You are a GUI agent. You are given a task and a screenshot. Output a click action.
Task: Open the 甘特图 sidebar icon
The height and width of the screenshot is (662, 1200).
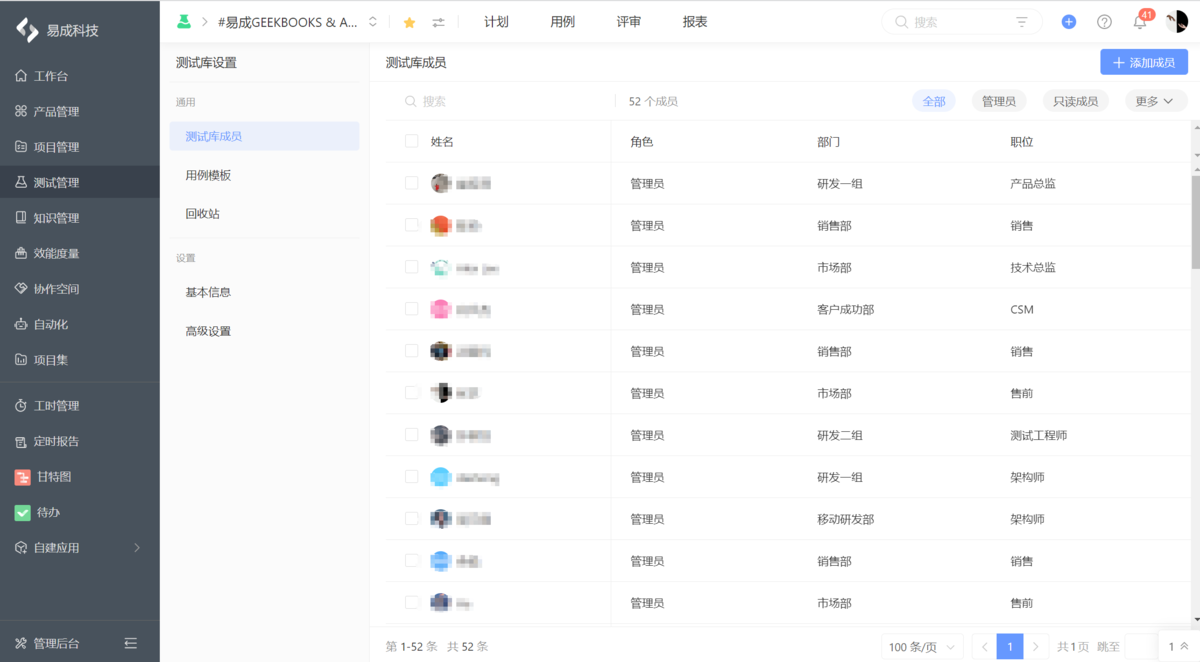click(22, 477)
